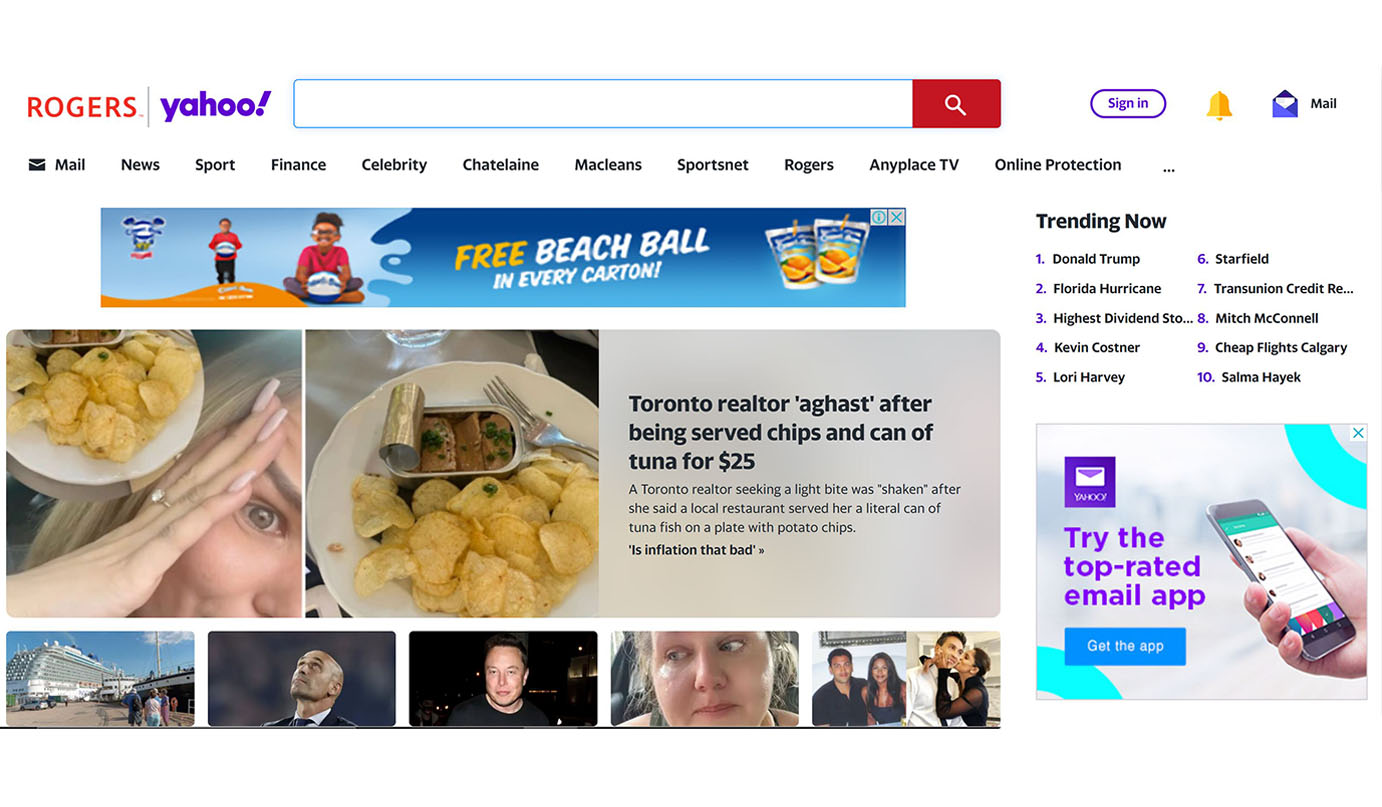Open the Finance navigation tab
1382x807 pixels.
pos(298,165)
